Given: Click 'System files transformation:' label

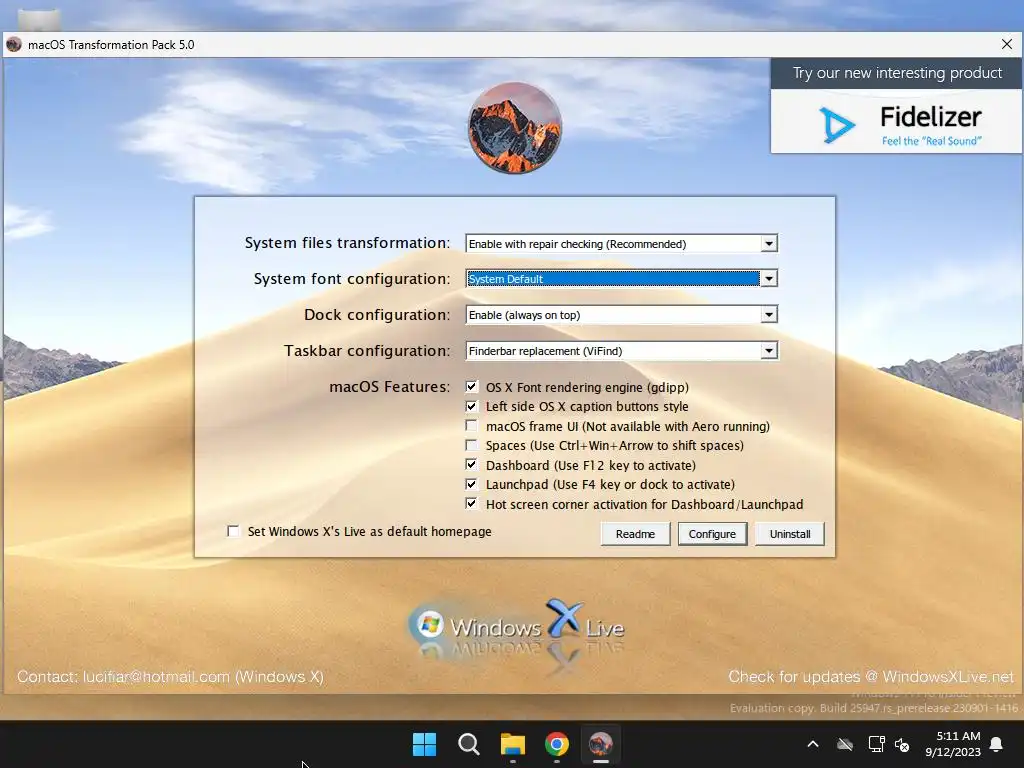Looking at the screenshot, I should (347, 243).
